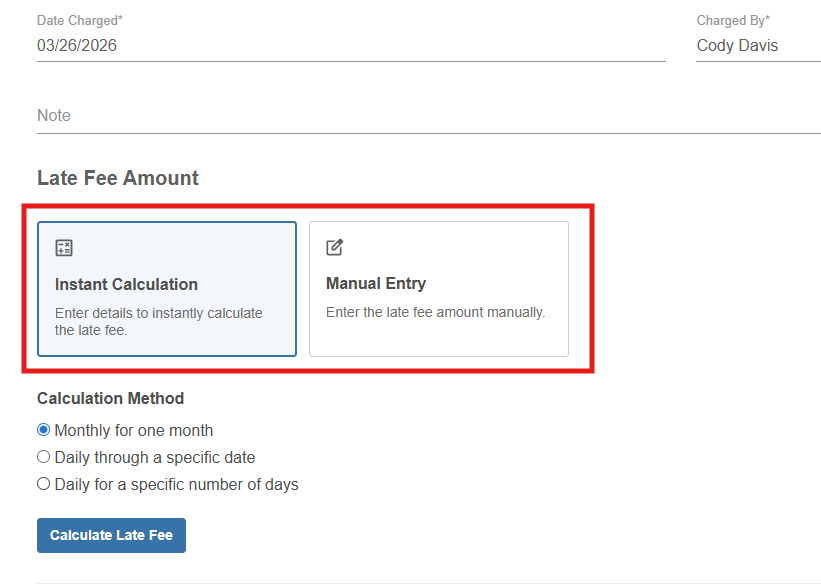Choose Daily through a specific date radio

(x=43, y=457)
